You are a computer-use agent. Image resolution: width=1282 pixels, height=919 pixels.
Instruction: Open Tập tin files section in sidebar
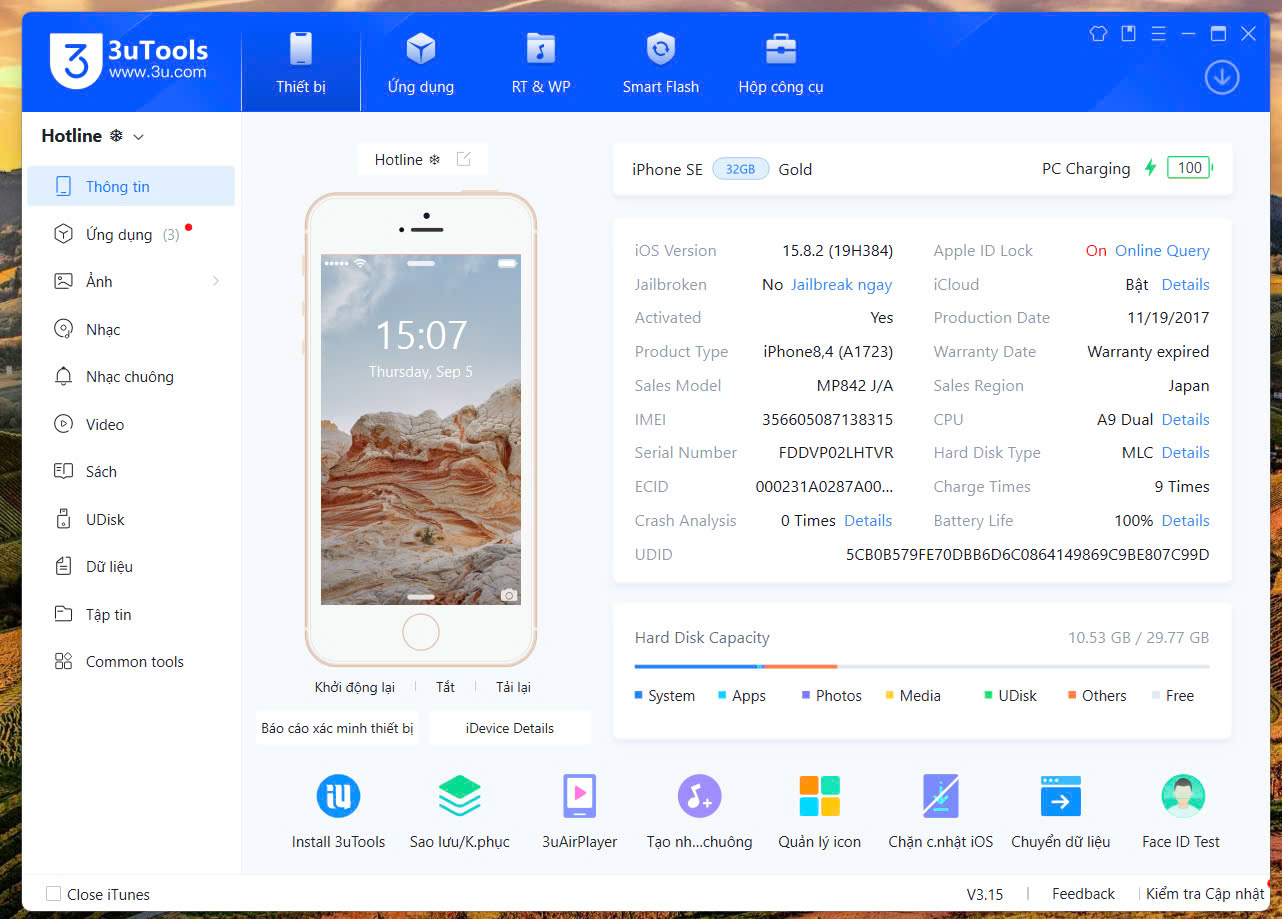131,614
